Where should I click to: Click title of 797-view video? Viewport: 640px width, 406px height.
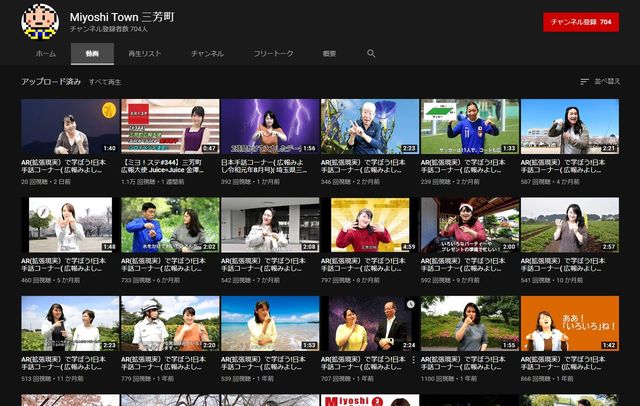tap(363, 264)
